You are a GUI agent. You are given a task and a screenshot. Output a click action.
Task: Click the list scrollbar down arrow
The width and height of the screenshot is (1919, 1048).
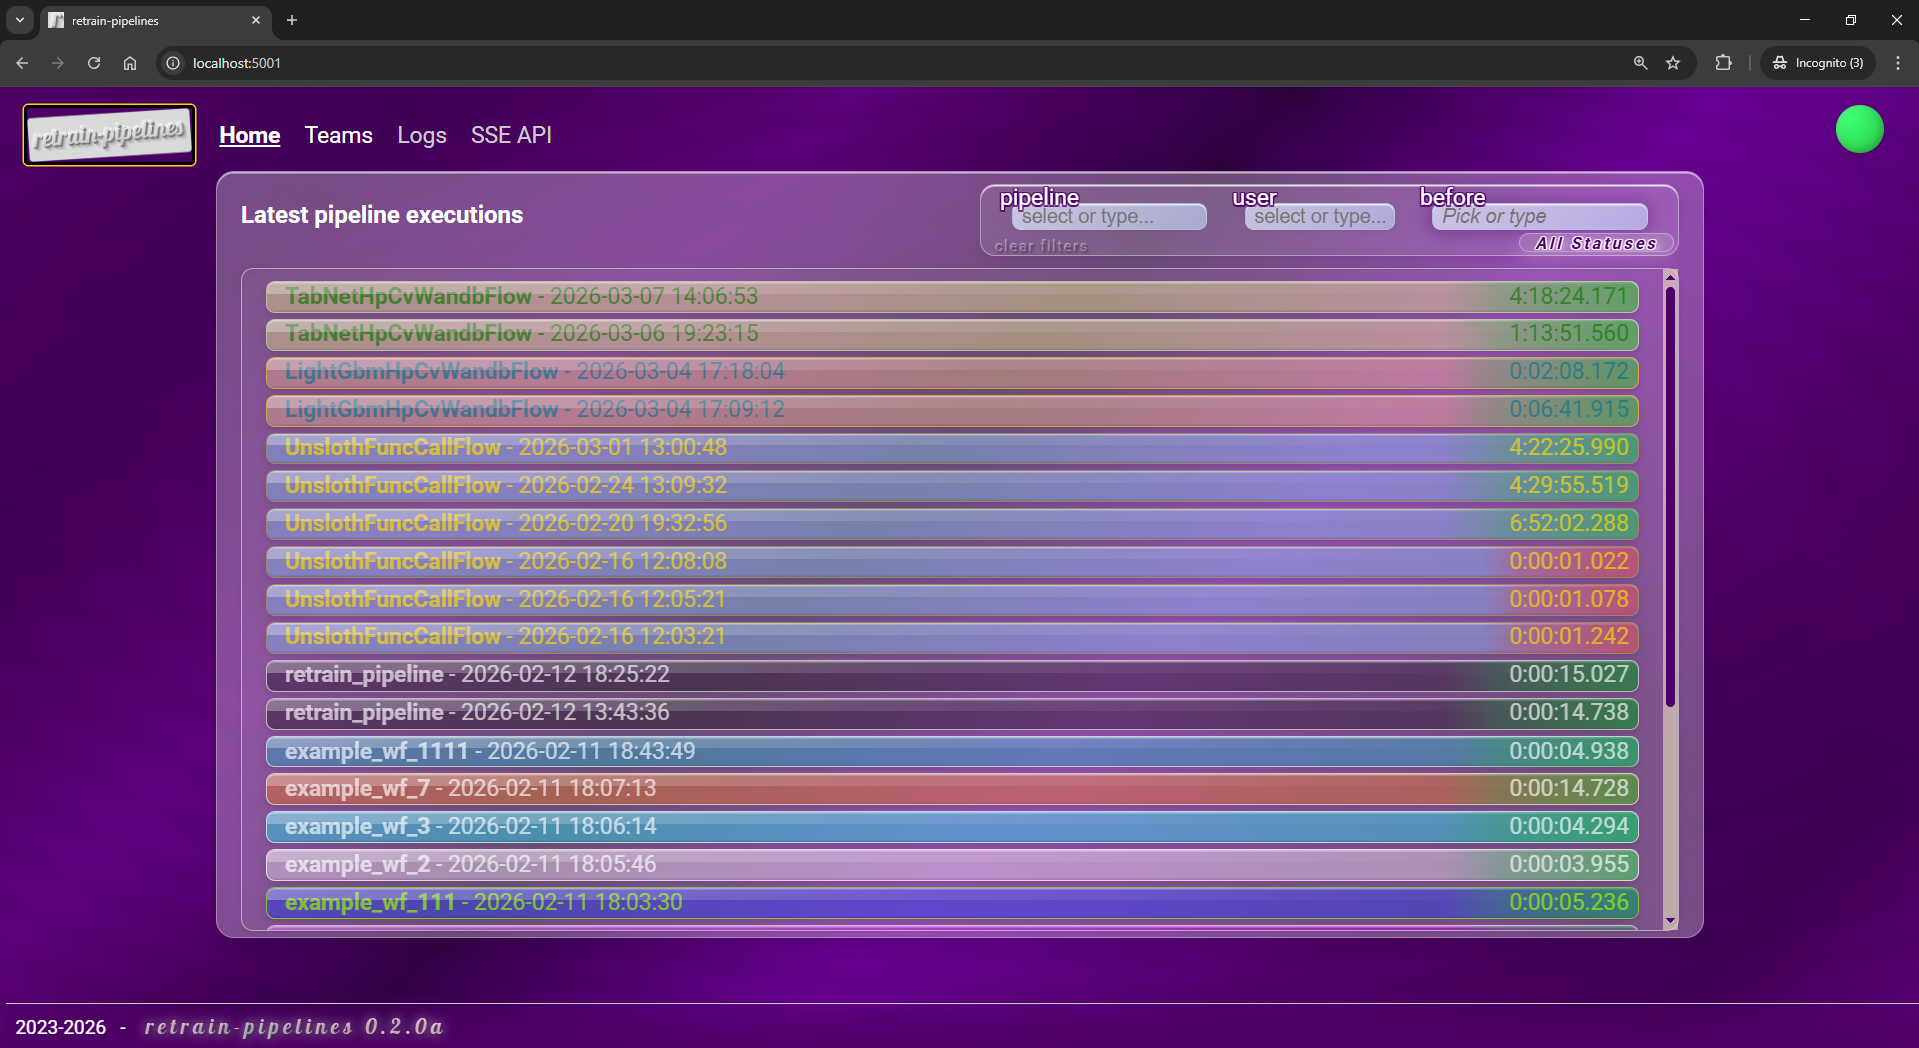click(1670, 921)
